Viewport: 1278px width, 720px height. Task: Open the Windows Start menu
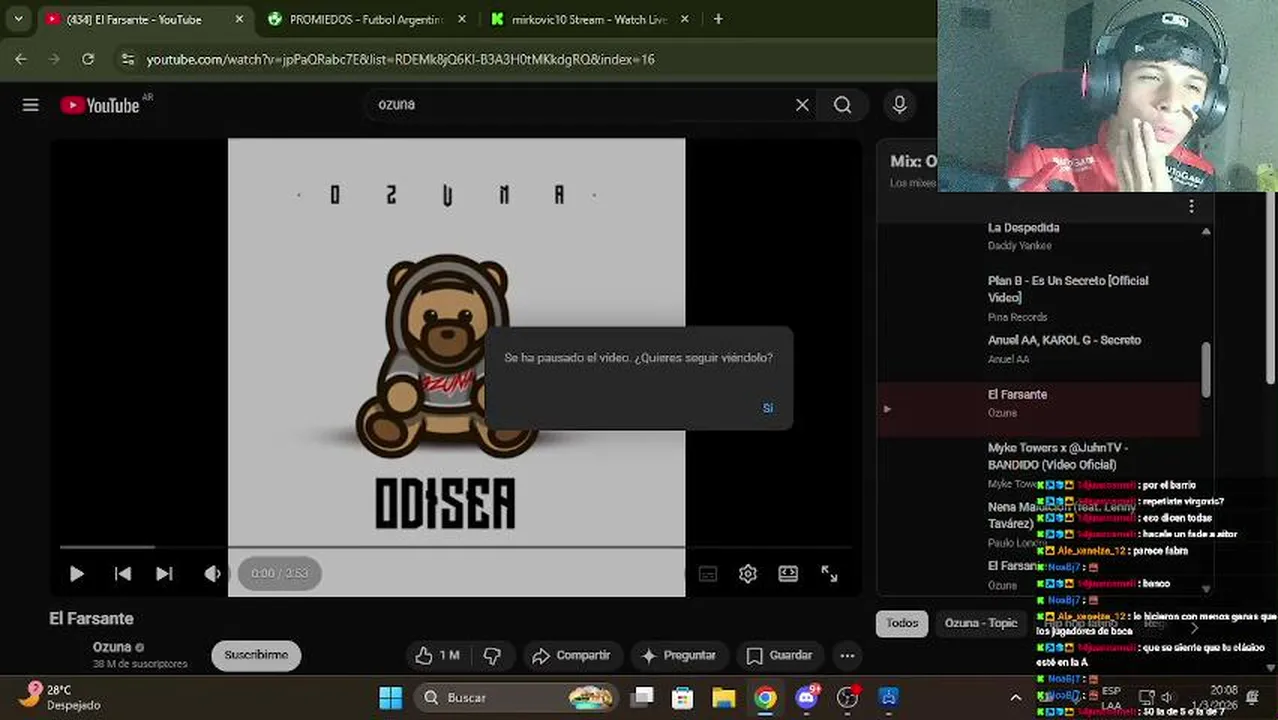tap(391, 697)
